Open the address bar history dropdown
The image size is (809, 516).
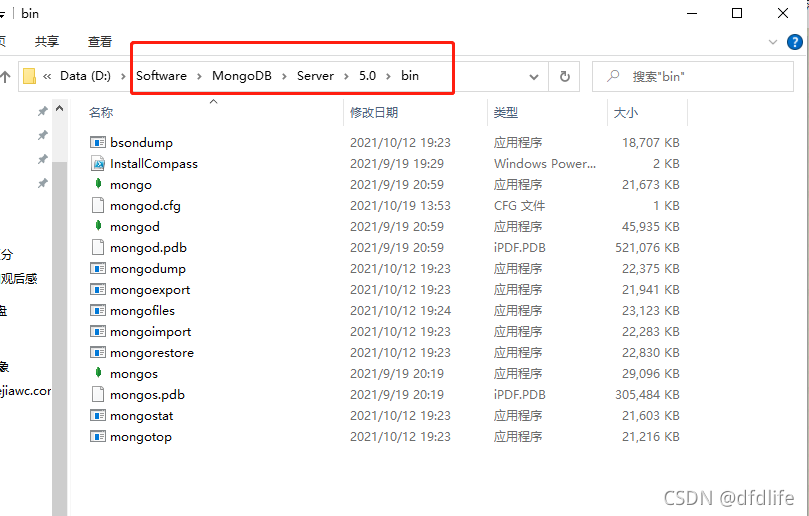(x=534, y=77)
